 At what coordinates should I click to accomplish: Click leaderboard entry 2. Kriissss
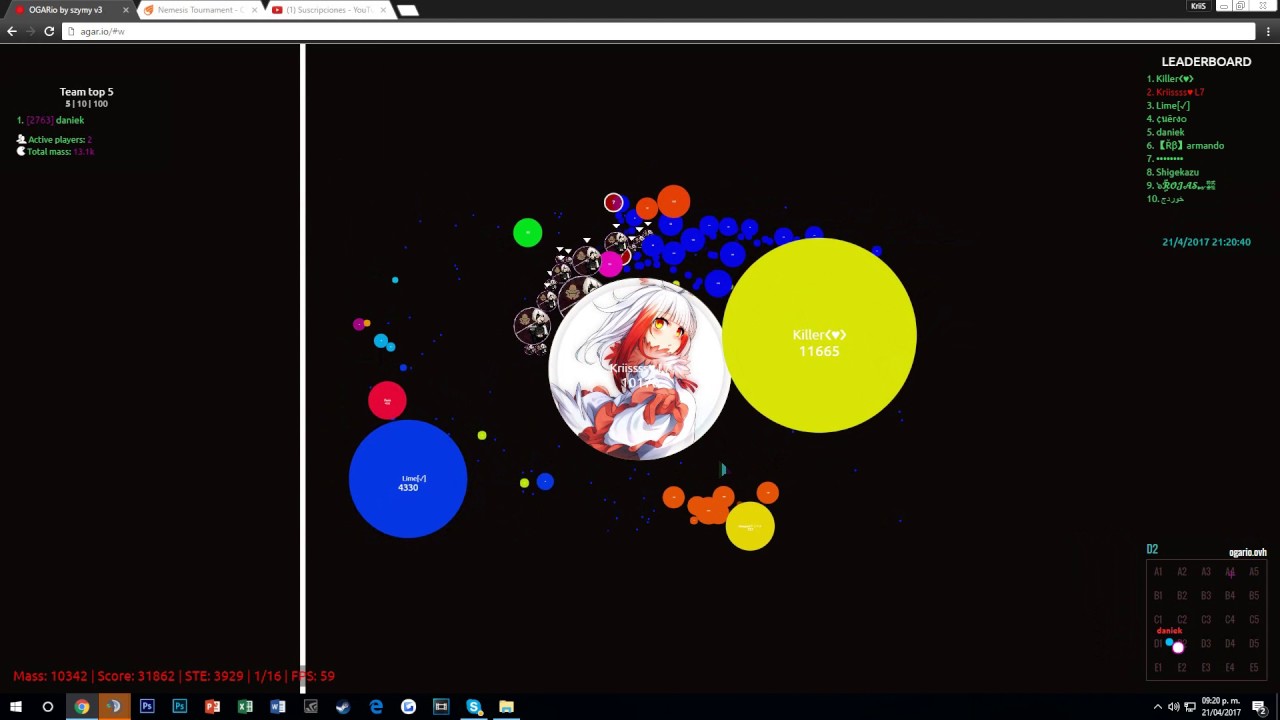click(x=1175, y=92)
